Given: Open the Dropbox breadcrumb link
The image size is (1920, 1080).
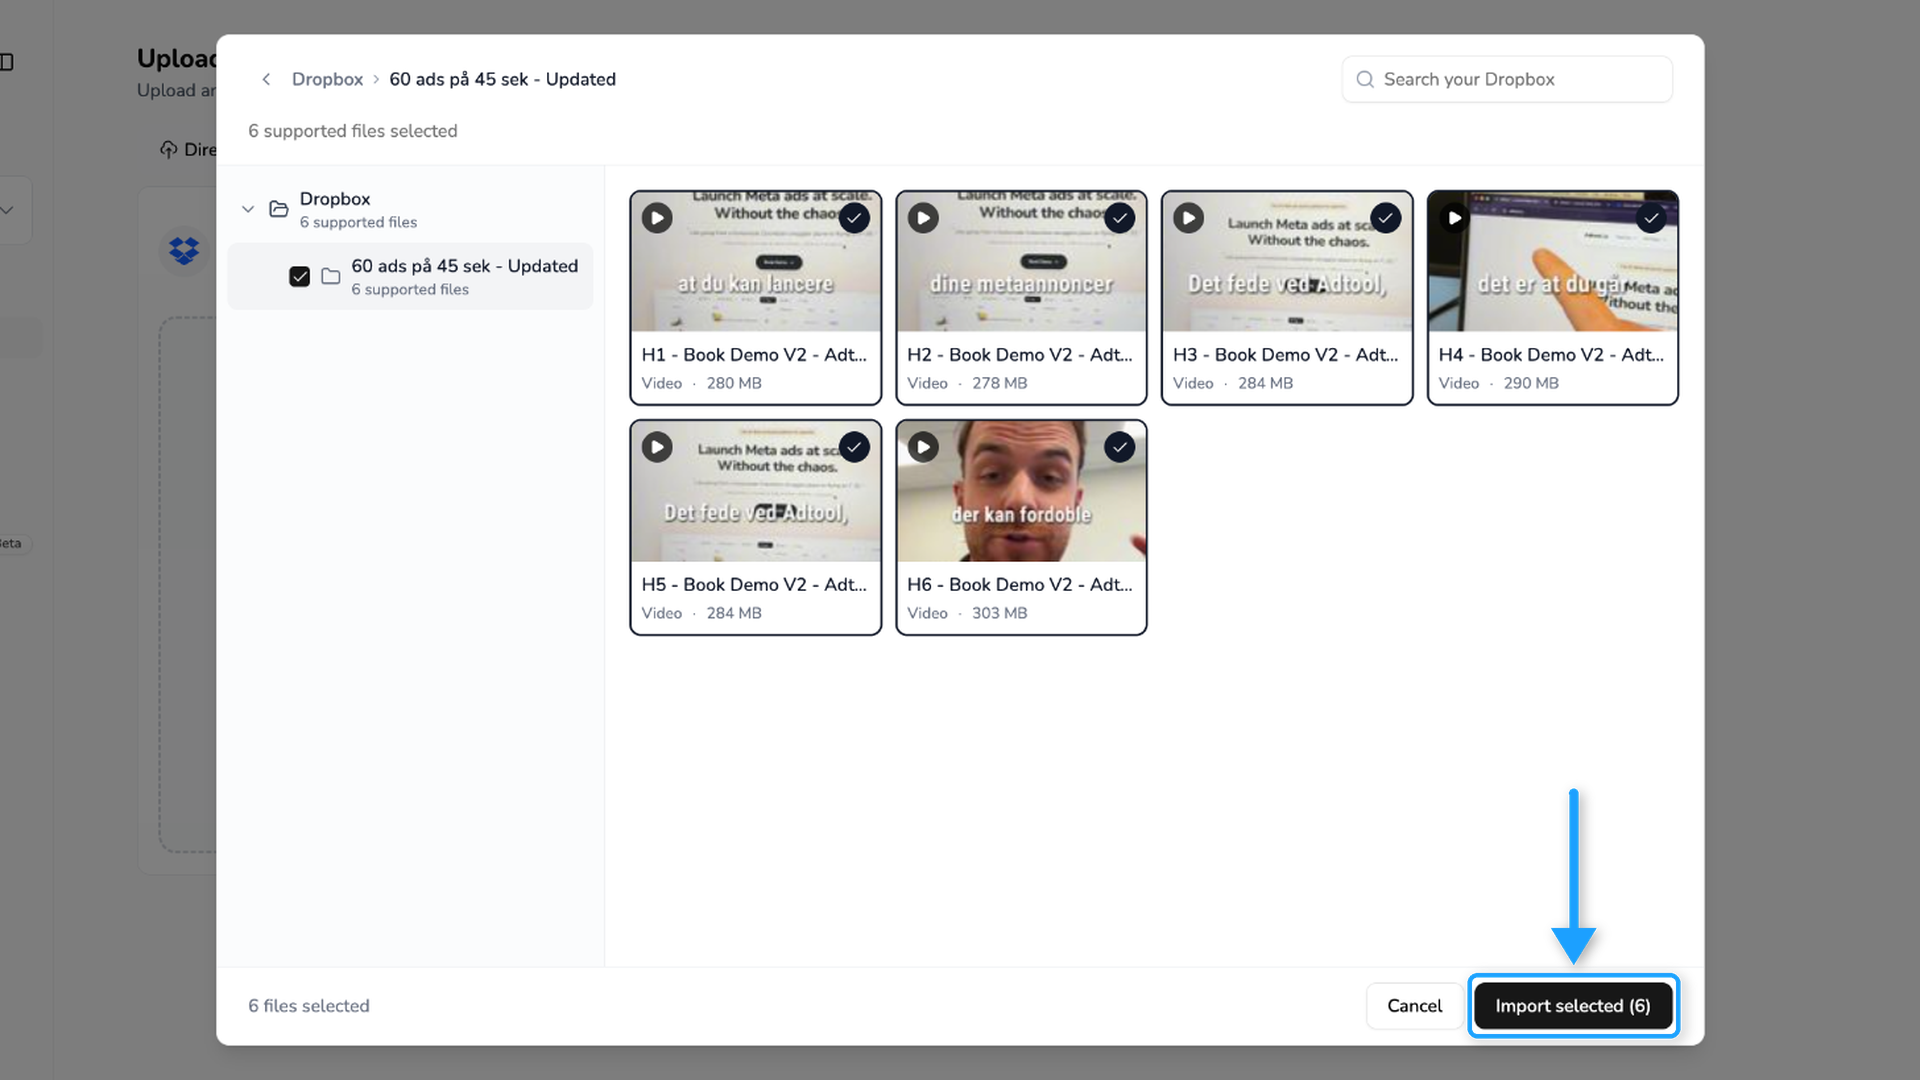Looking at the screenshot, I should coord(327,79).
